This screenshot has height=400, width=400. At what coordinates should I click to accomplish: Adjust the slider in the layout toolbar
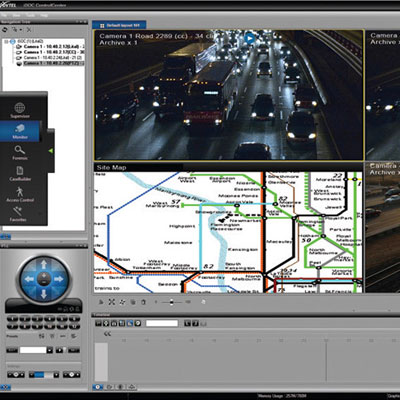coord(172,302)
